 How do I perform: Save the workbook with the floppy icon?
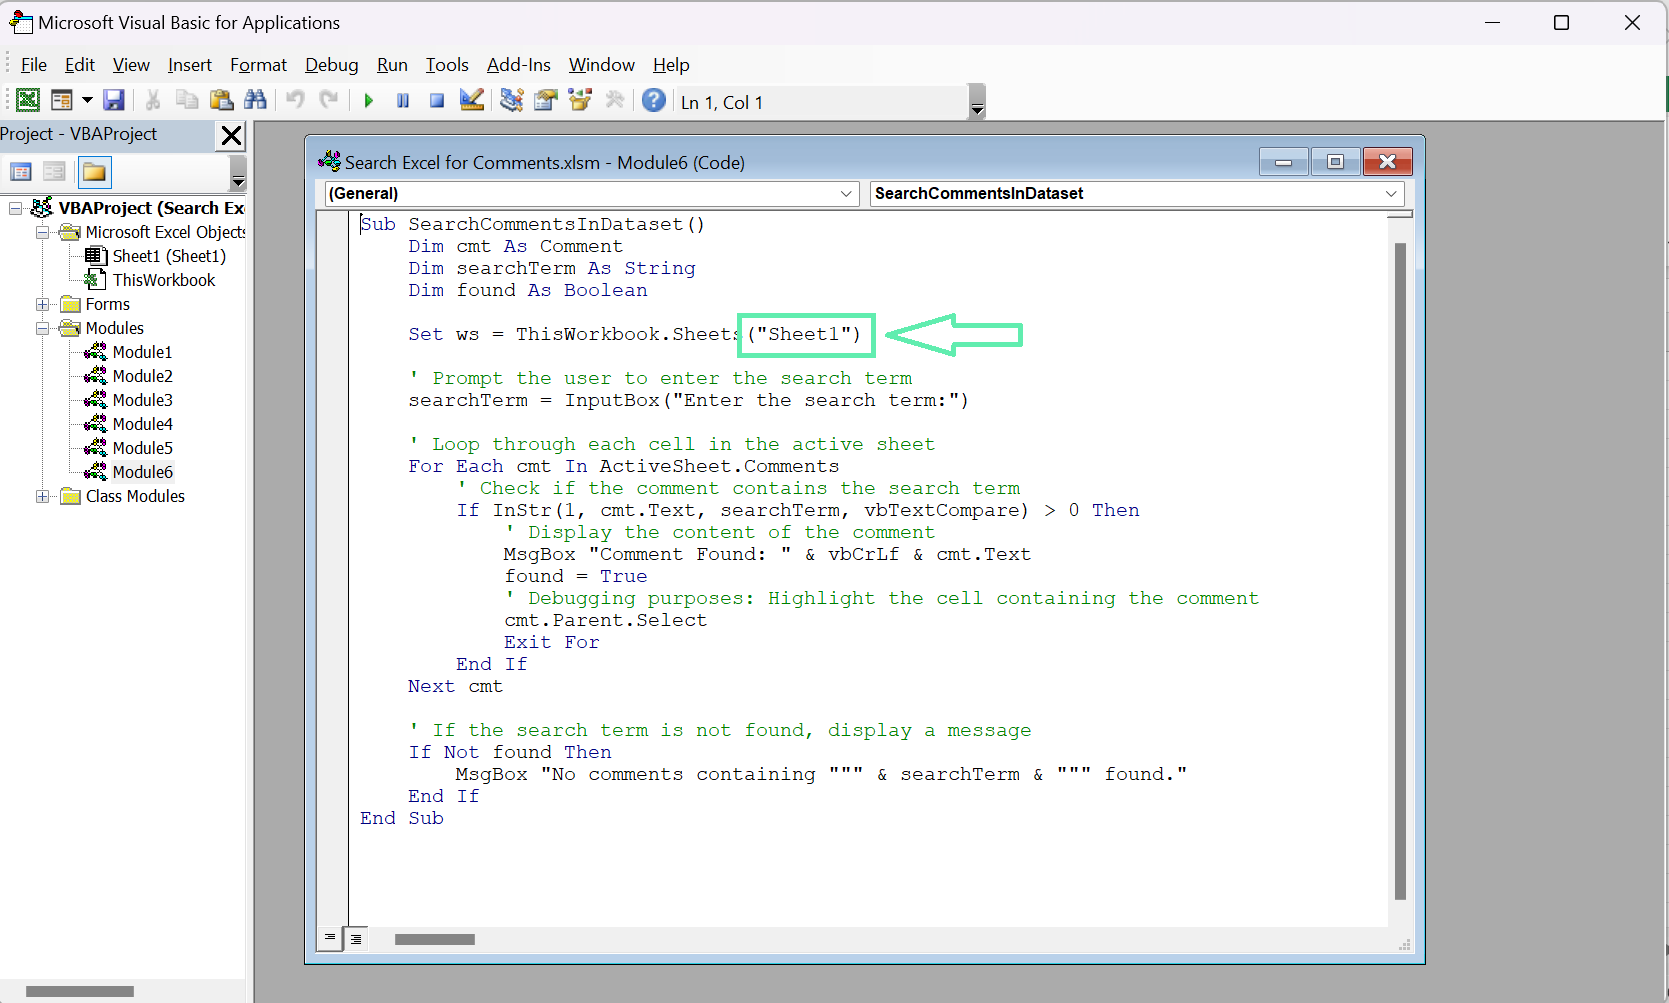(x=114, y=100)
